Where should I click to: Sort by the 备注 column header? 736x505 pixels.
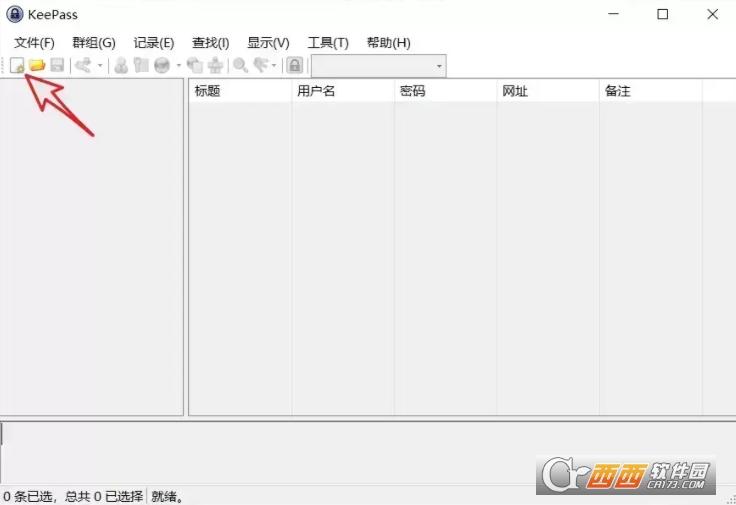651,91
